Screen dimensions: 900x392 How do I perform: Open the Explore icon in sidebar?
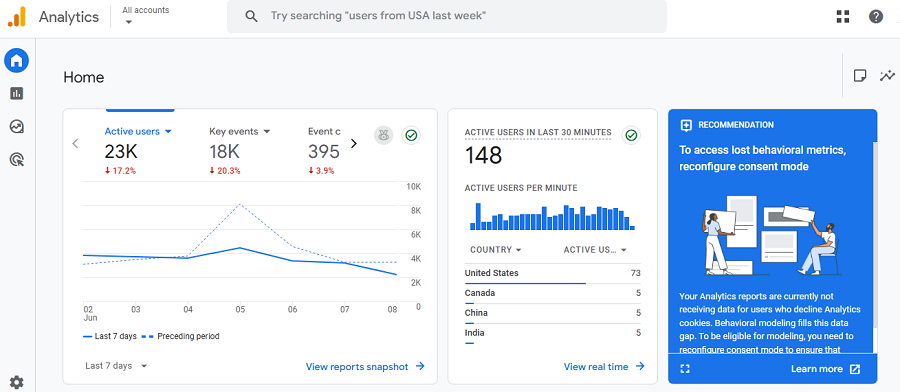click(17, 126)
